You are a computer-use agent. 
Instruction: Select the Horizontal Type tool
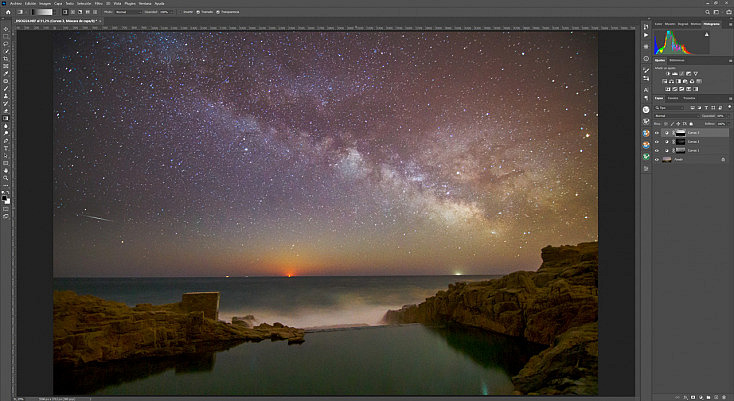pyautogui.click(x=5, y=148)
